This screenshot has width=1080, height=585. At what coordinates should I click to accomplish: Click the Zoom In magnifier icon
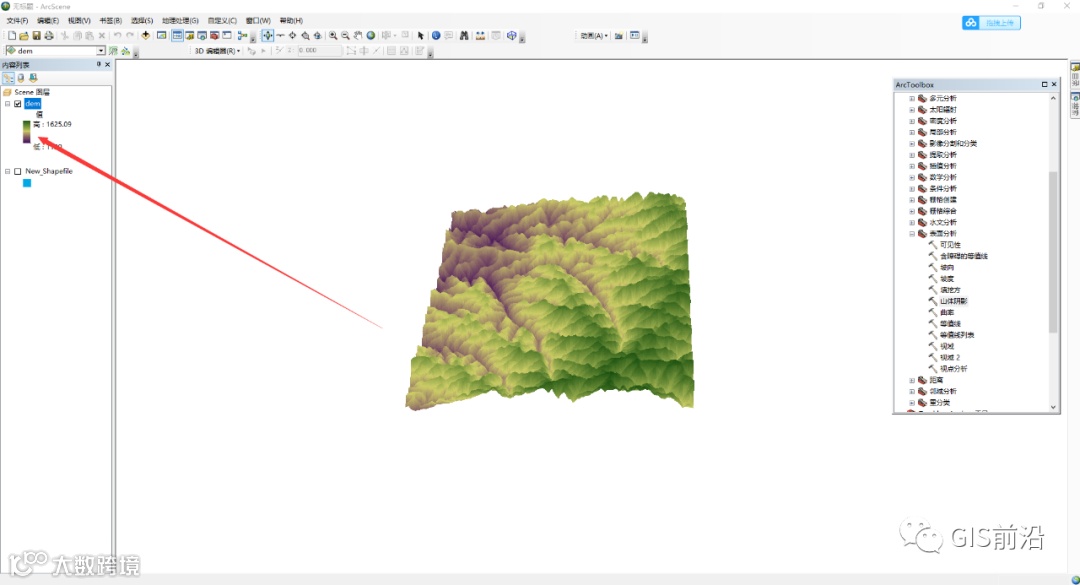tap(333, 35)
